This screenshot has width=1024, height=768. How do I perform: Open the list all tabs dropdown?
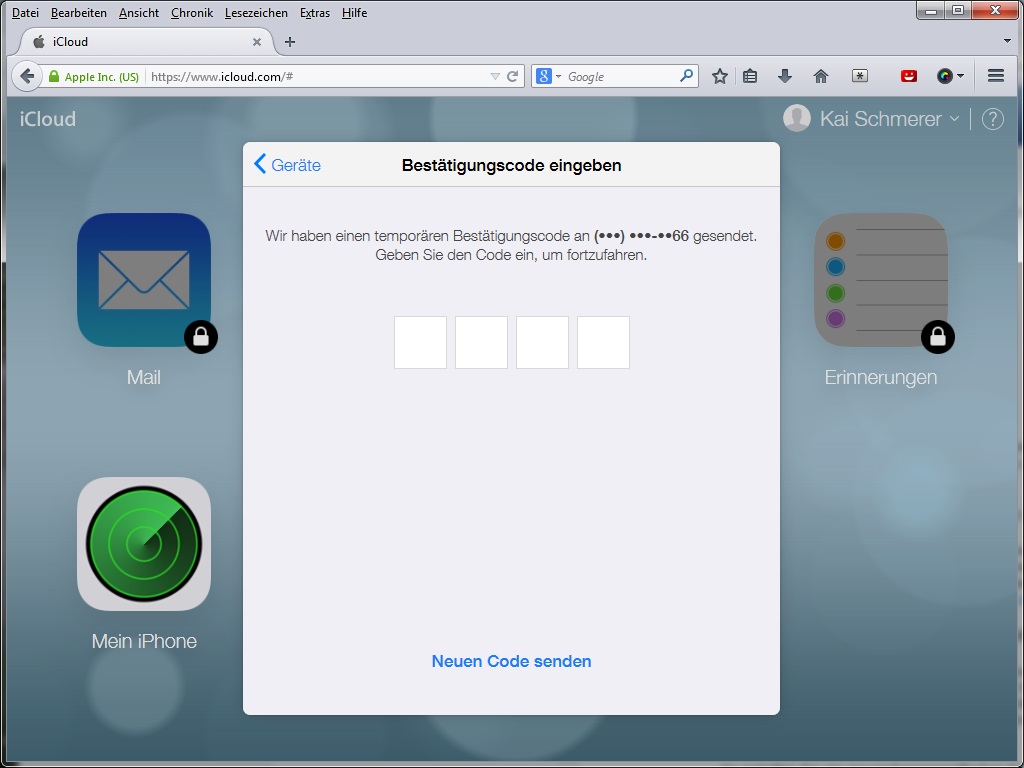coord(1007,41)
